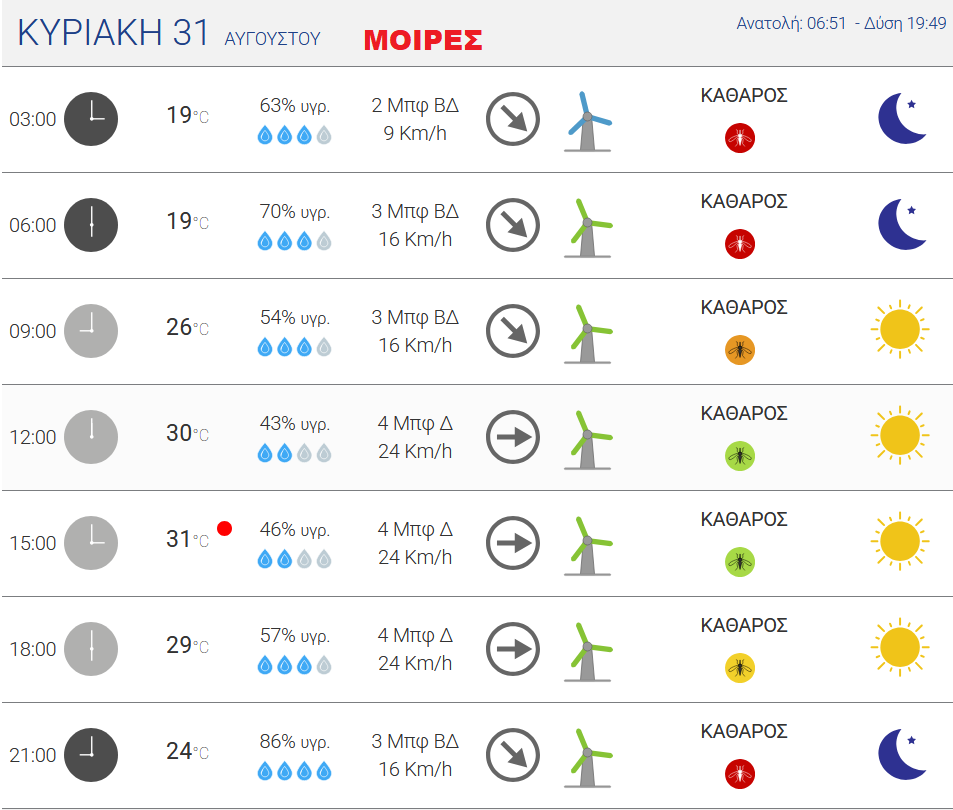Click the orange mosquito indicator at 09:00

point(740,350)
